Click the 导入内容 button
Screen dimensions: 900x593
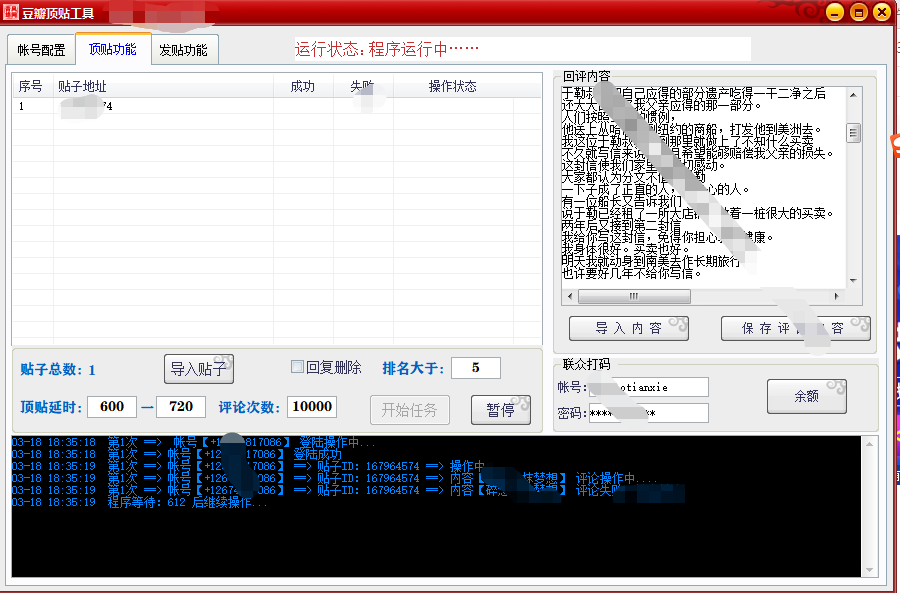pyautogui.click(x=628, y=328)
